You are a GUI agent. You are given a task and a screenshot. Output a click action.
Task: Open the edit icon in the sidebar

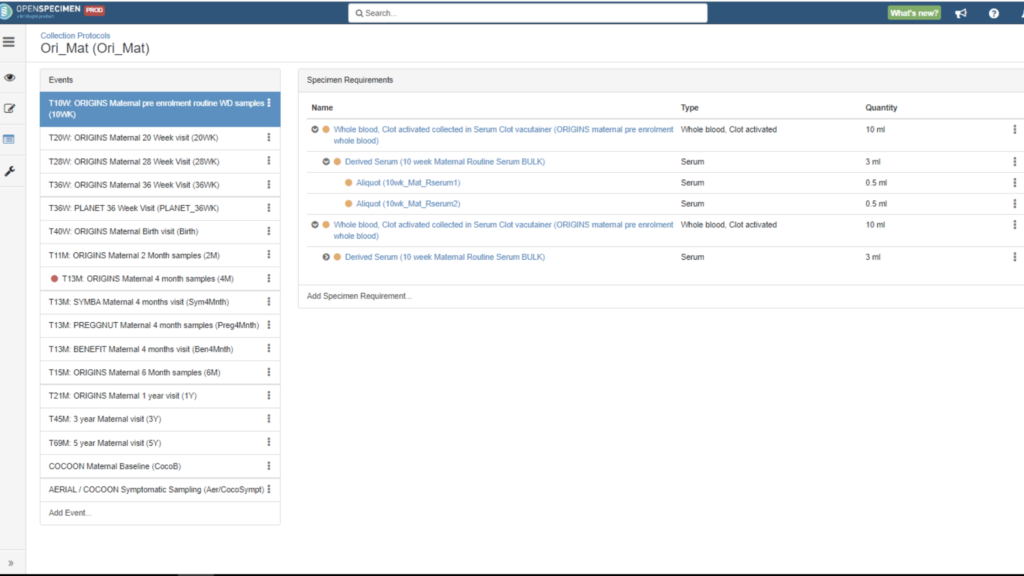coord(9,107)
